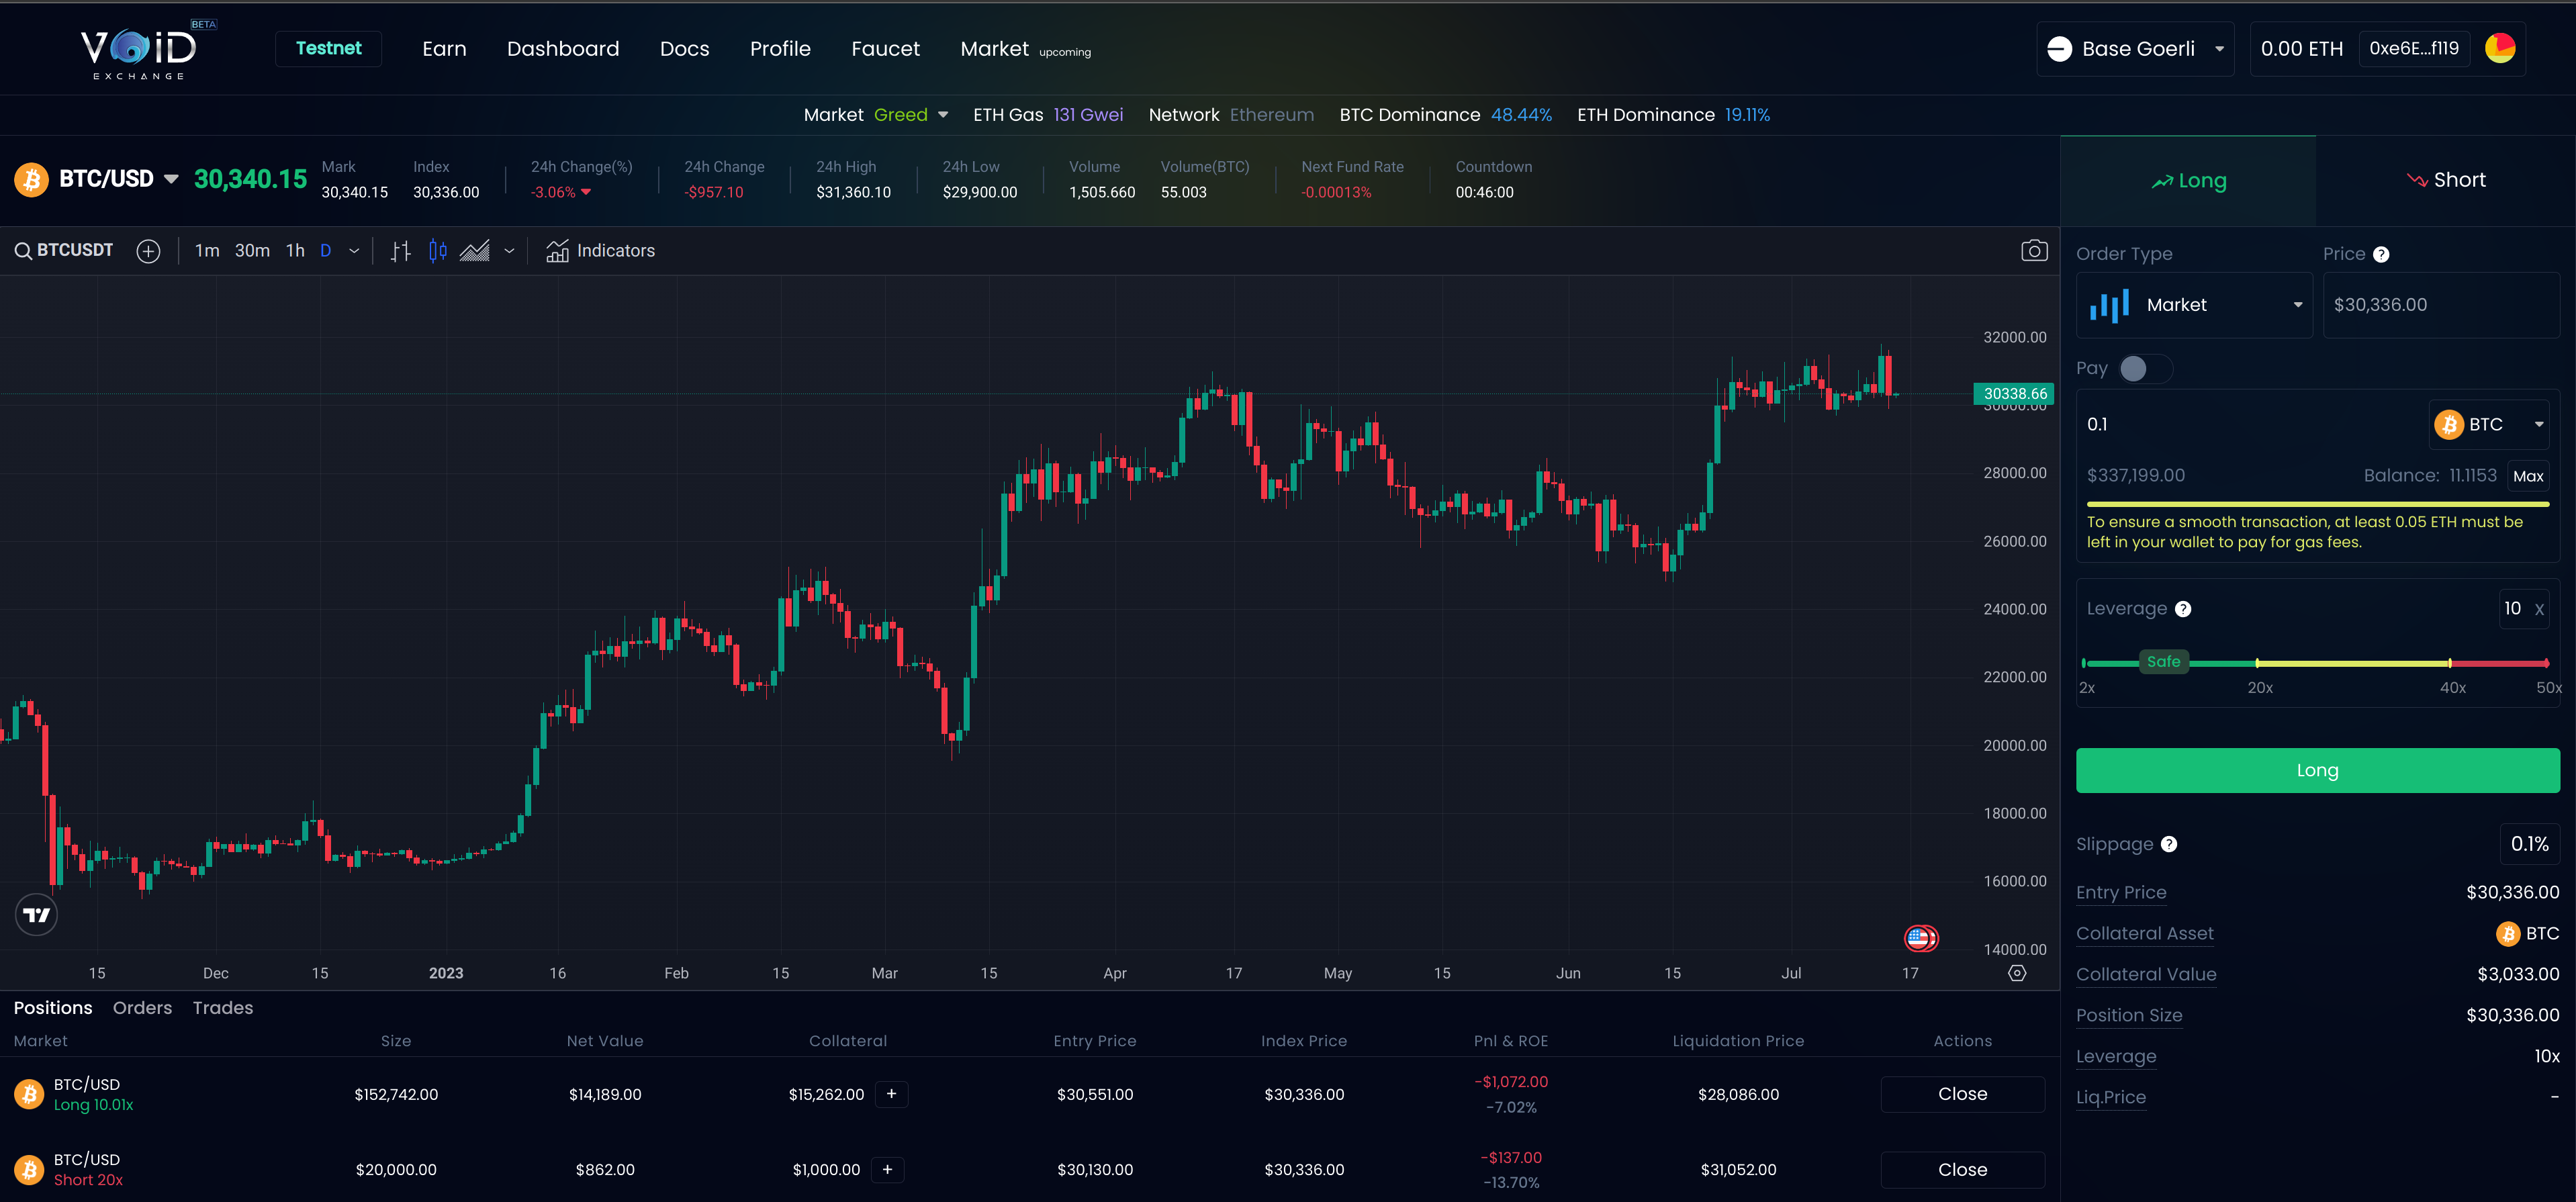Image resolution: width=2576 pixels, height=1202 pixels.
Task: Click the 30338.66 current price label
Action: pyautogui.click(x=2014, y=394)
